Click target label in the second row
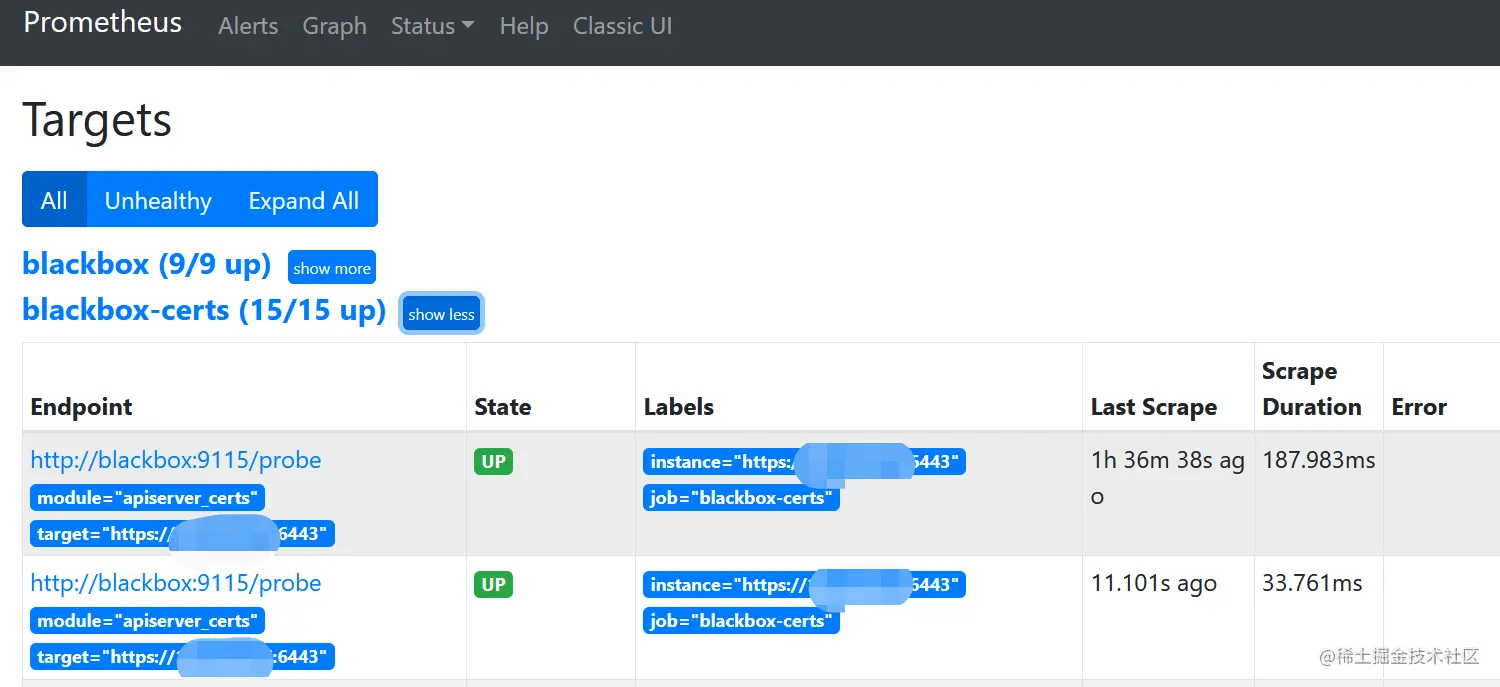Image resolution: width=1500 pixels, height=687 pixels. [x=182, y=657]
